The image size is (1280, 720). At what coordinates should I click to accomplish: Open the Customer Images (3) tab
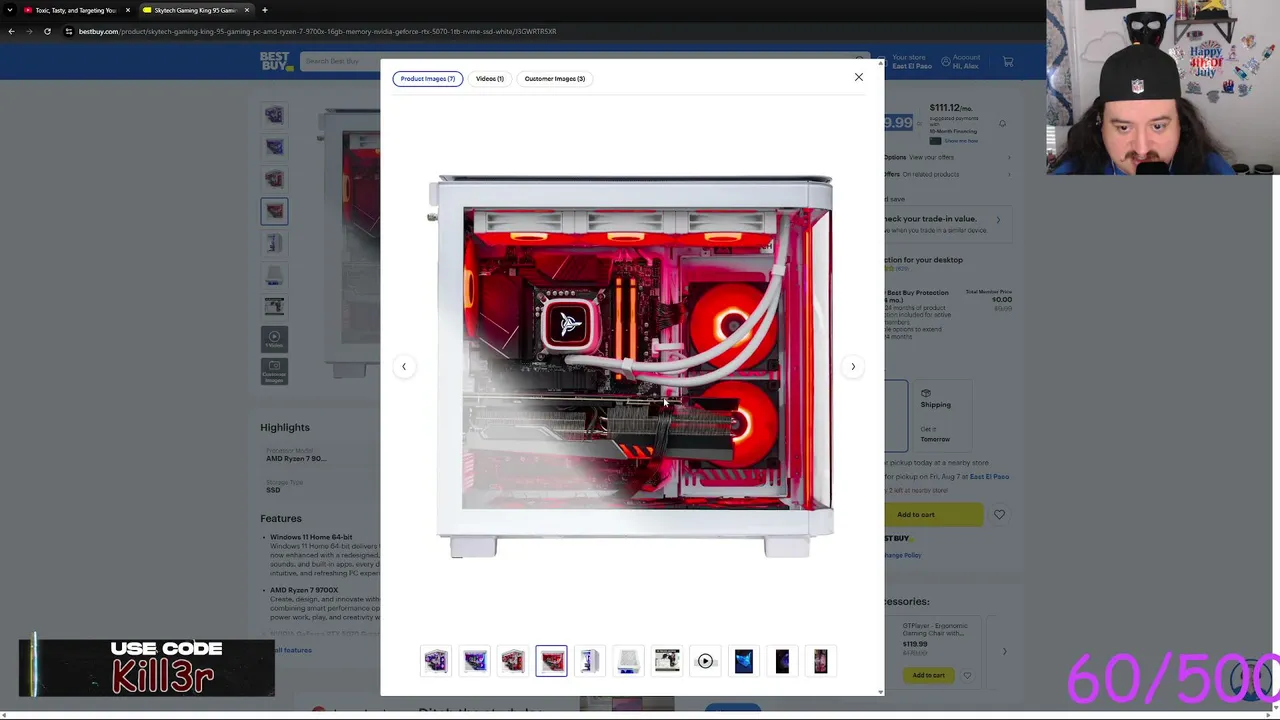pos(555,78)
